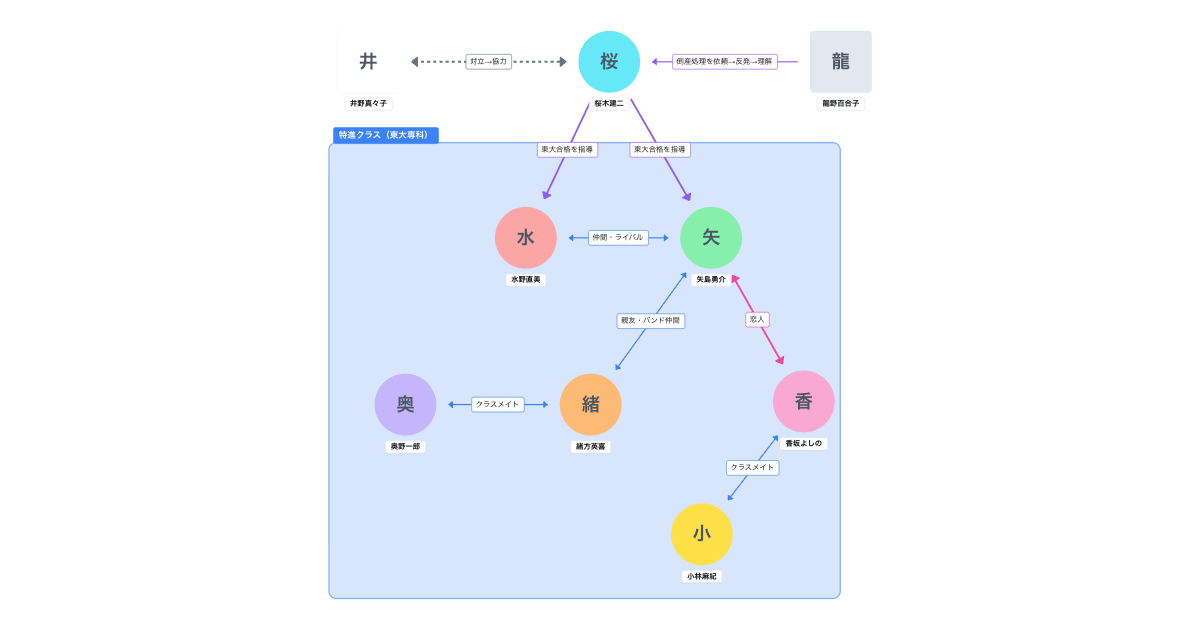Select the purple 奥 circle node
The height and width of the screenshot is (630, 1200).
405,405
